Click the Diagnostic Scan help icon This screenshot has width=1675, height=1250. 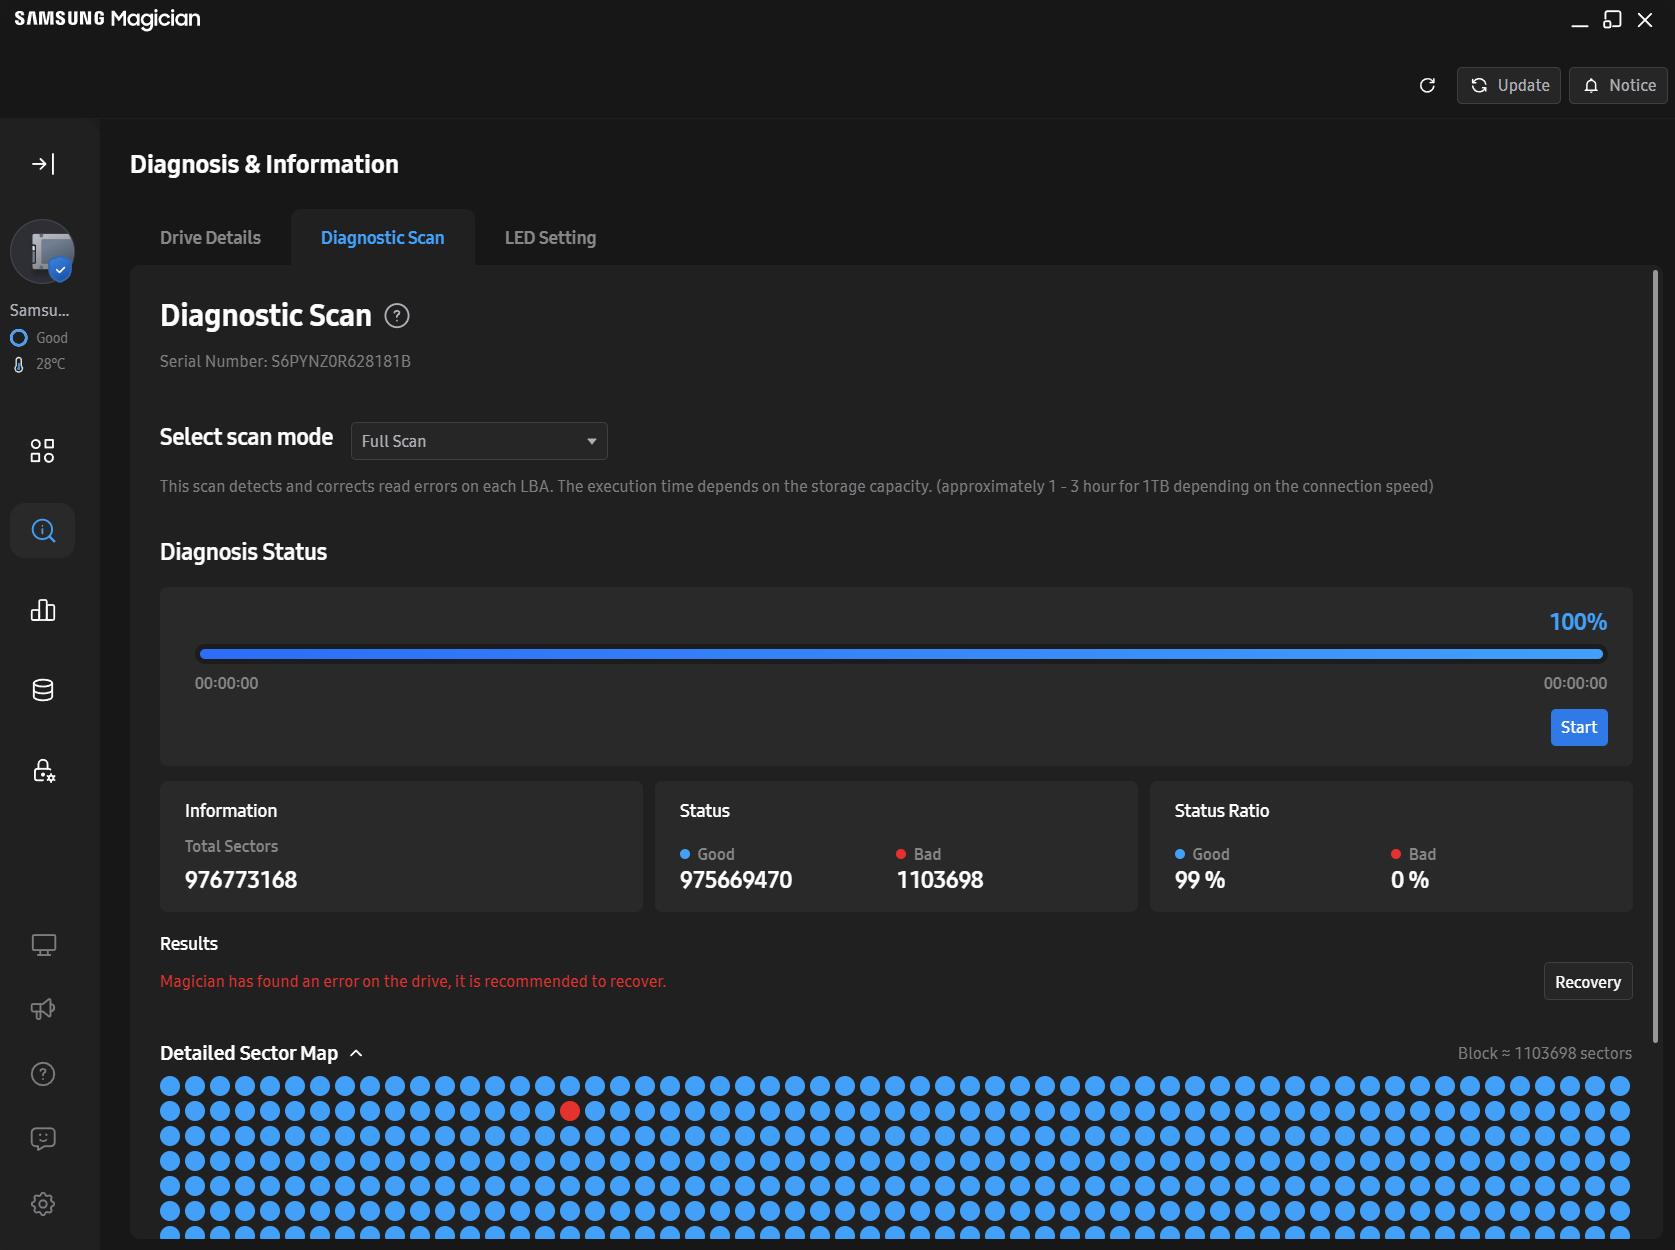tap(397, 316)
